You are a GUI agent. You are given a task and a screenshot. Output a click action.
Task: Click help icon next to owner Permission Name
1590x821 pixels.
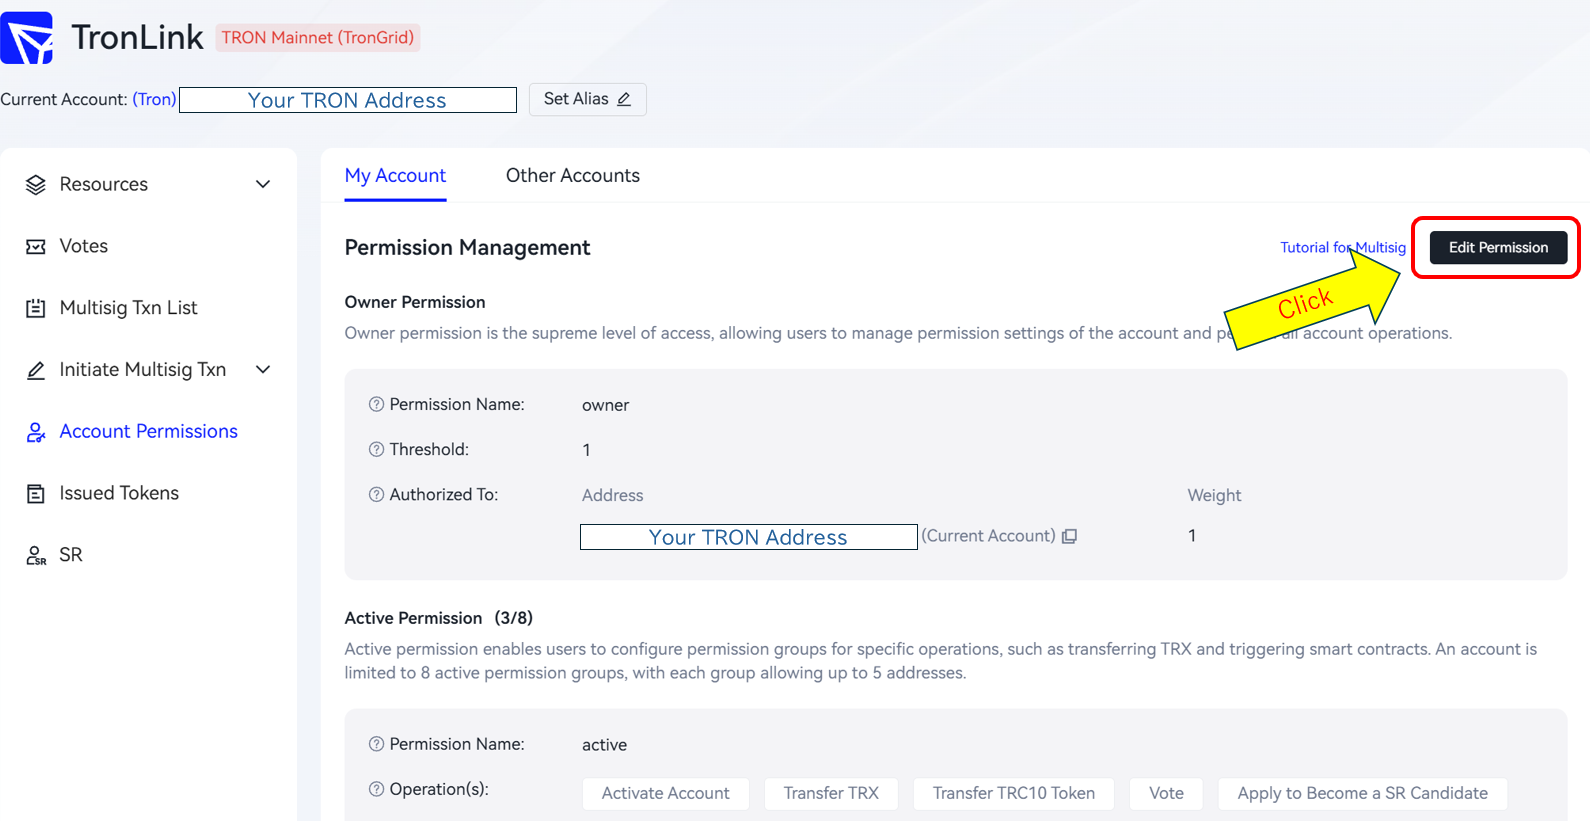[376, 404]
